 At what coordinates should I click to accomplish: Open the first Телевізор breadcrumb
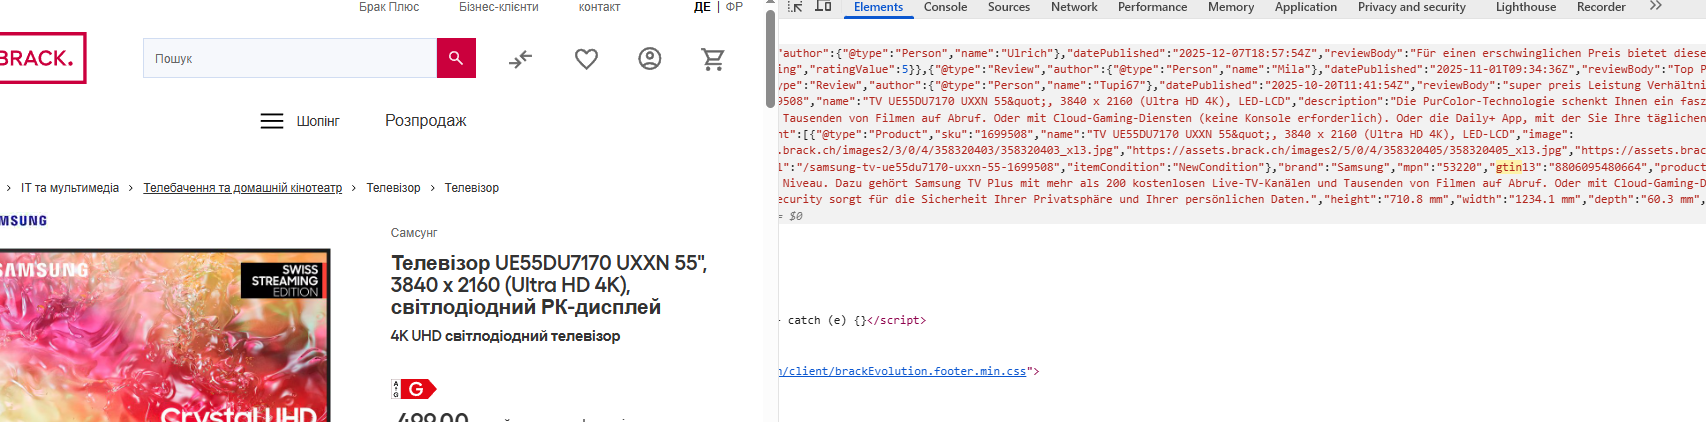pos(393,188)
